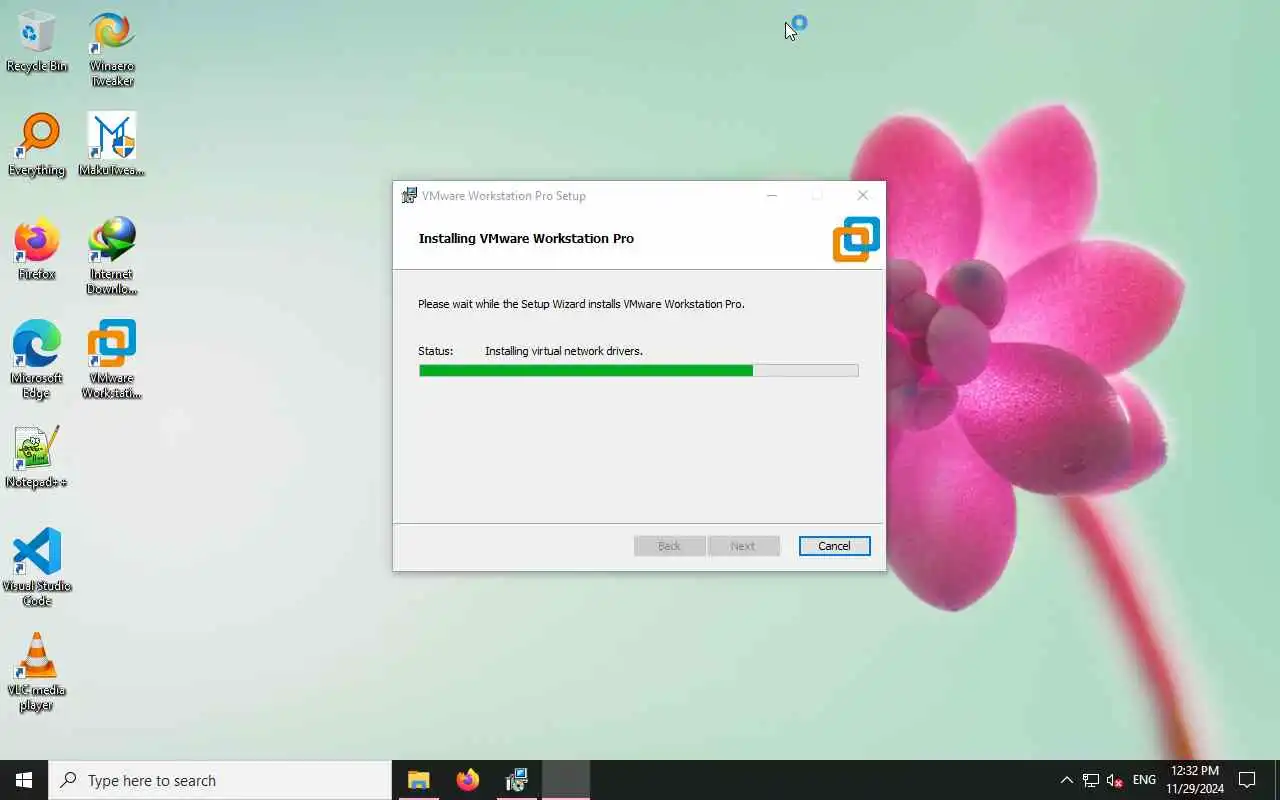Screen dimensions: 1280x800
Task: Click the 'Status:' label
Action: pos(436,351)
